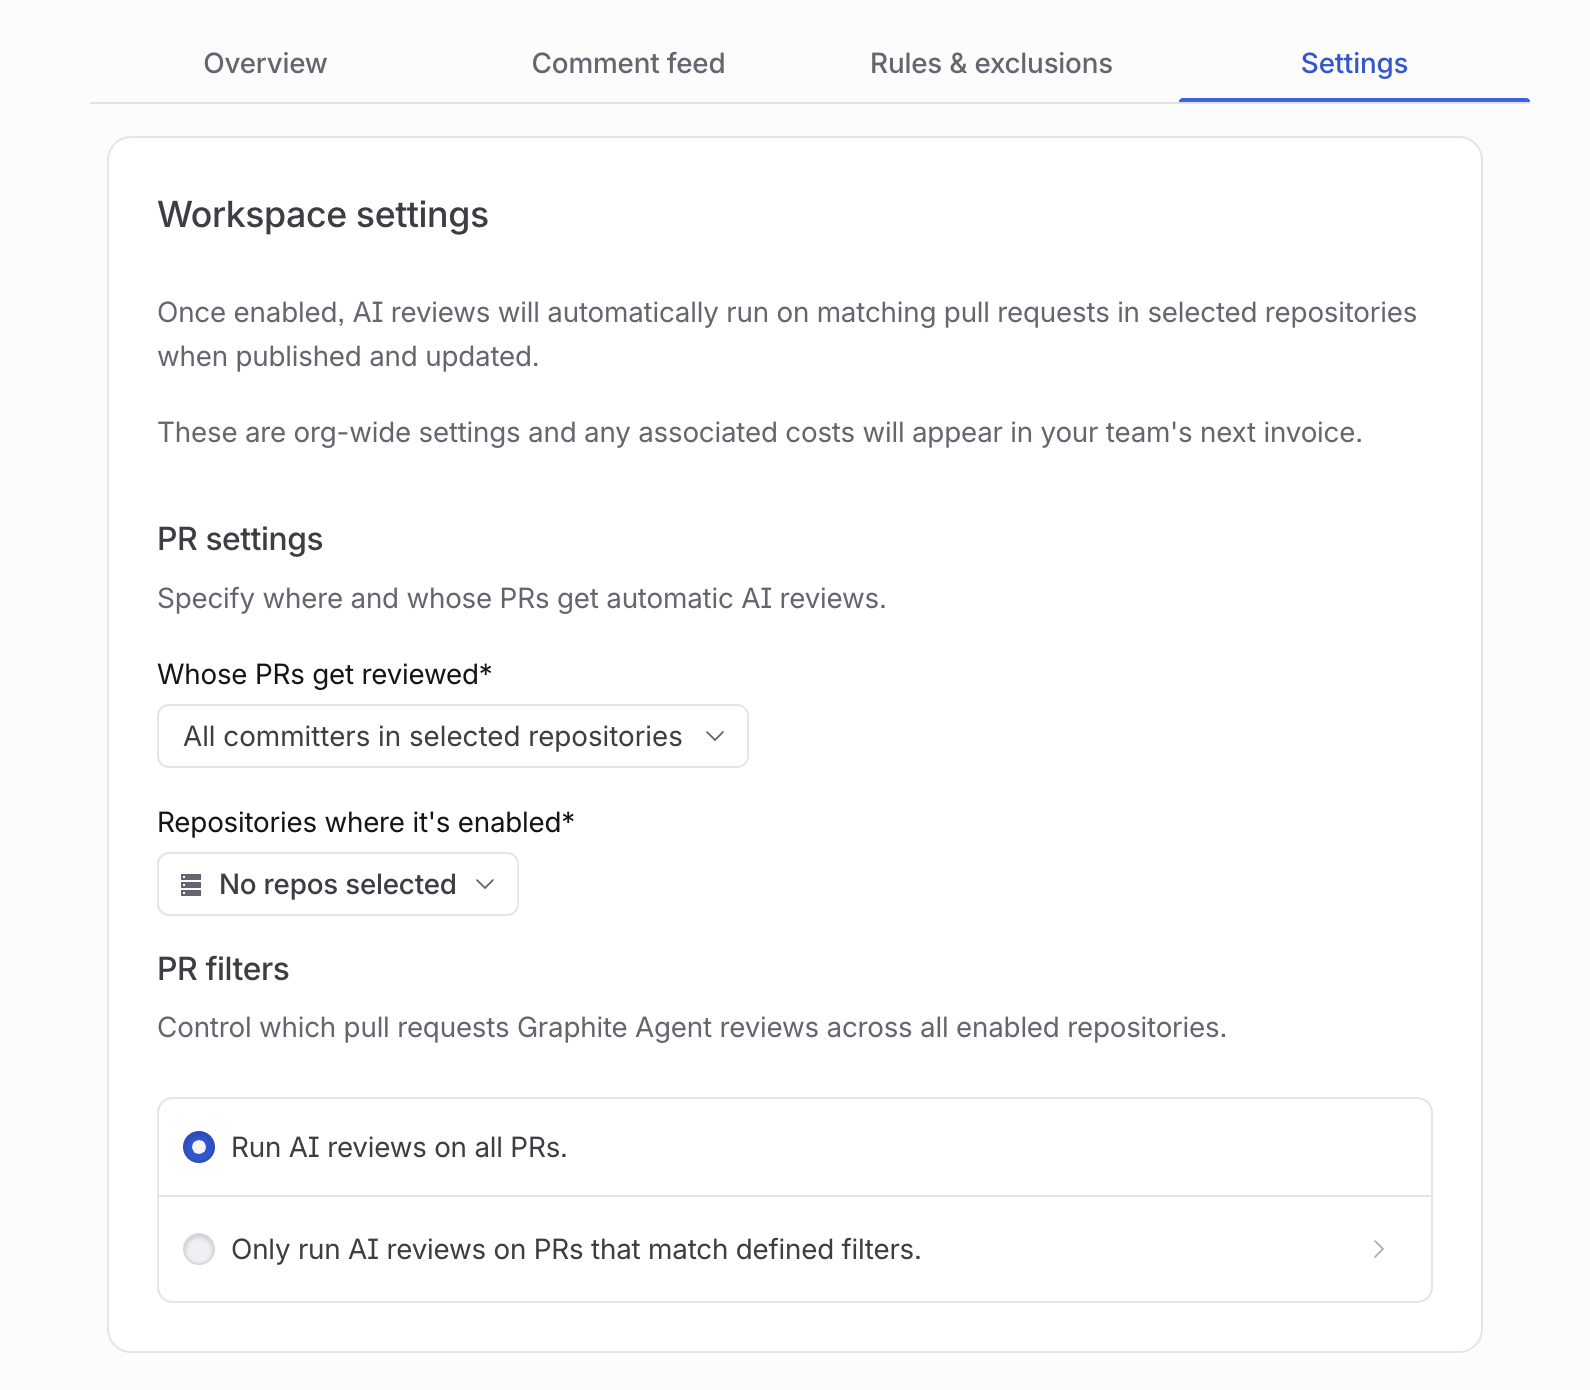Open Rules & exclusions tab
The height and width of the screenshot is (1390, 1590).
991,63
